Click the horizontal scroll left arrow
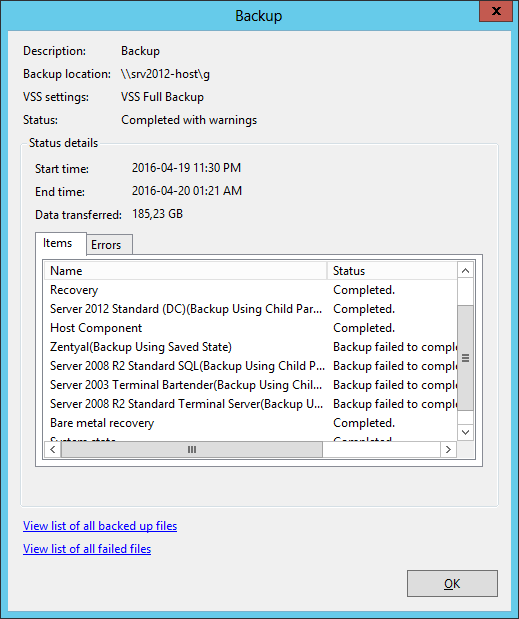This screenshot has width=519, height=619. 52,449
